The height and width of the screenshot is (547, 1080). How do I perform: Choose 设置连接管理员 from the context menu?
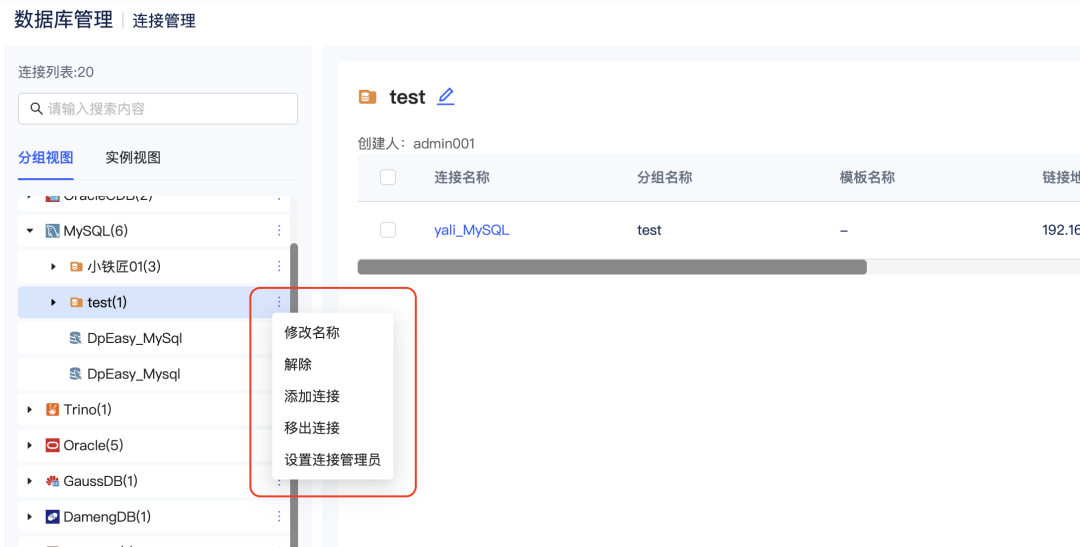(333, 460)
